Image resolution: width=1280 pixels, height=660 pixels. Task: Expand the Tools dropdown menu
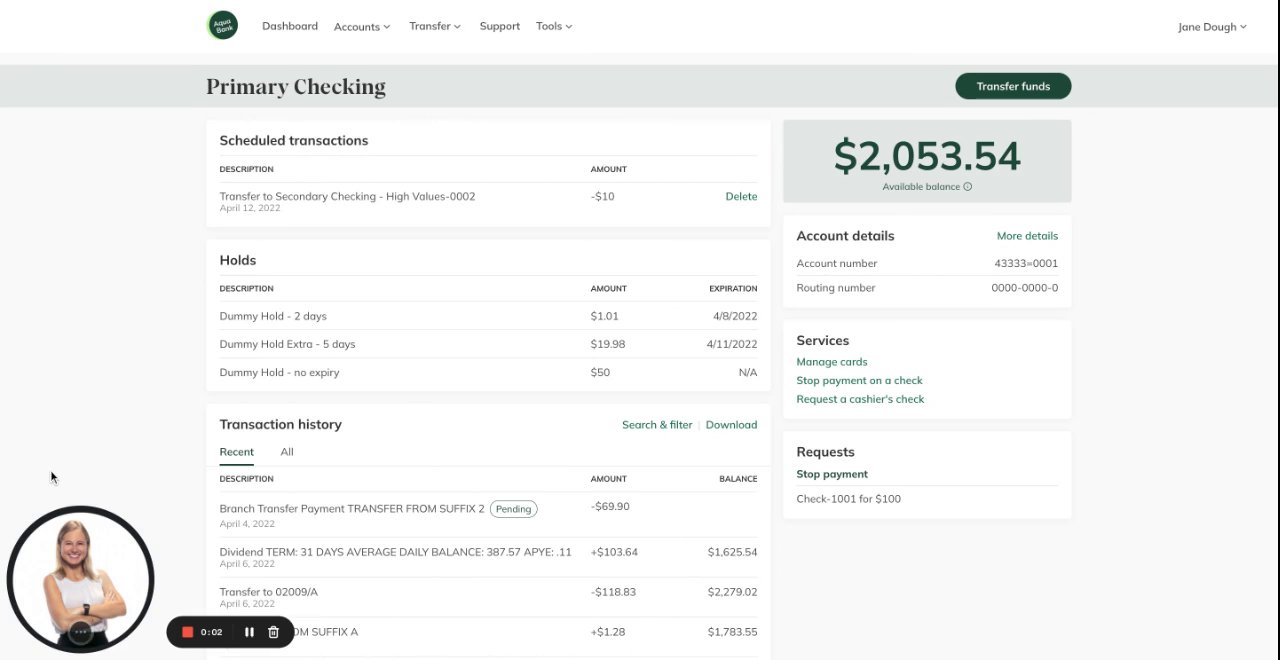pos(553,26)
